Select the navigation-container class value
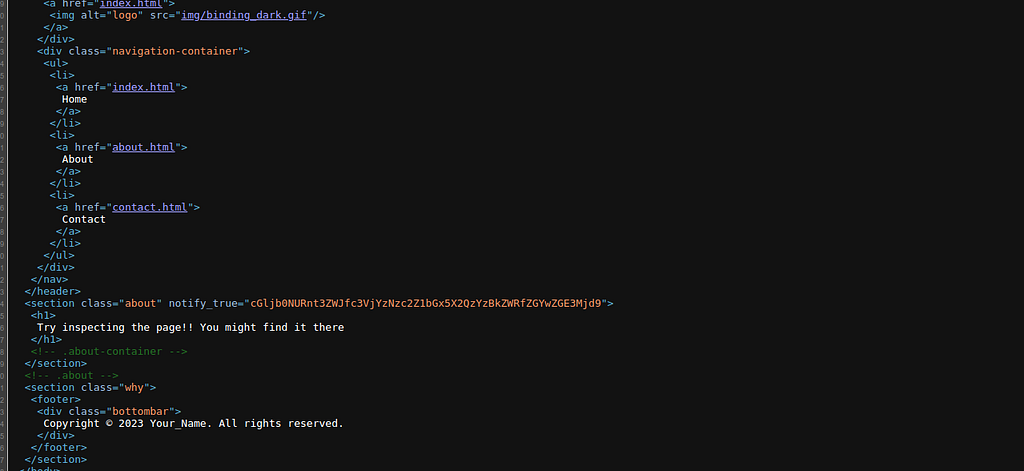Screen dimensions: 1024x471 pyautogui.click(x=175, y=51)
